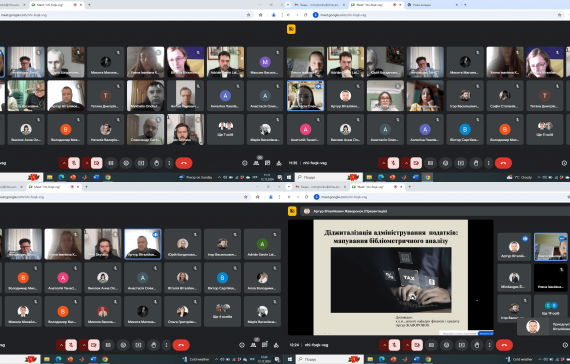Viewport: 570px width, 364px height.
Task: Open PowerPoint in the bottom-right Windows taskbar
Action: tap(393, 359)
